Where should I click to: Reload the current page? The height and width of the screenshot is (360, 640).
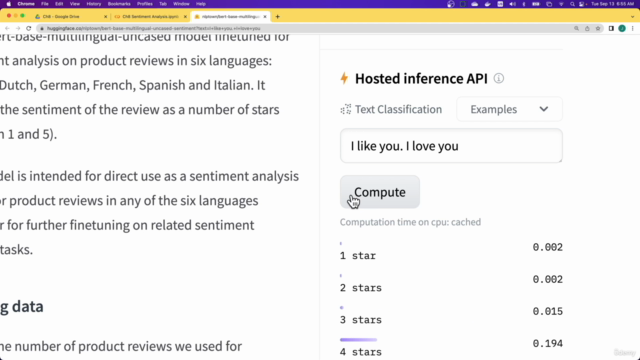(x=29, y=28)
